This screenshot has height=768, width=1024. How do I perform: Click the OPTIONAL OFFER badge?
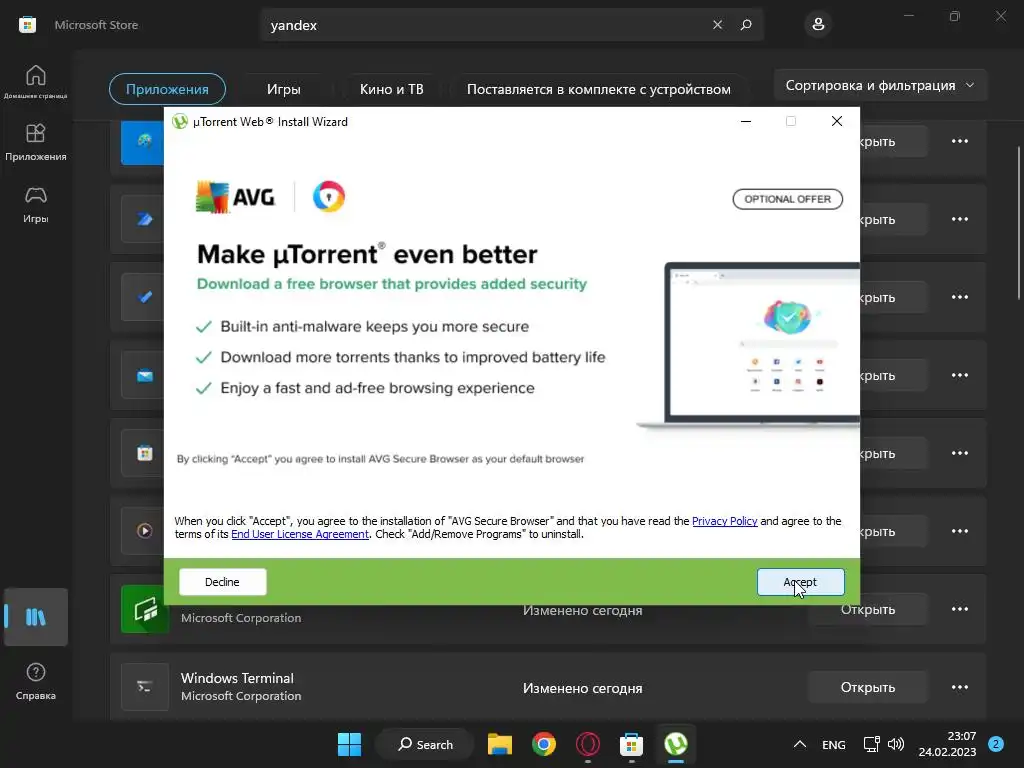click(x=788, y=199)
